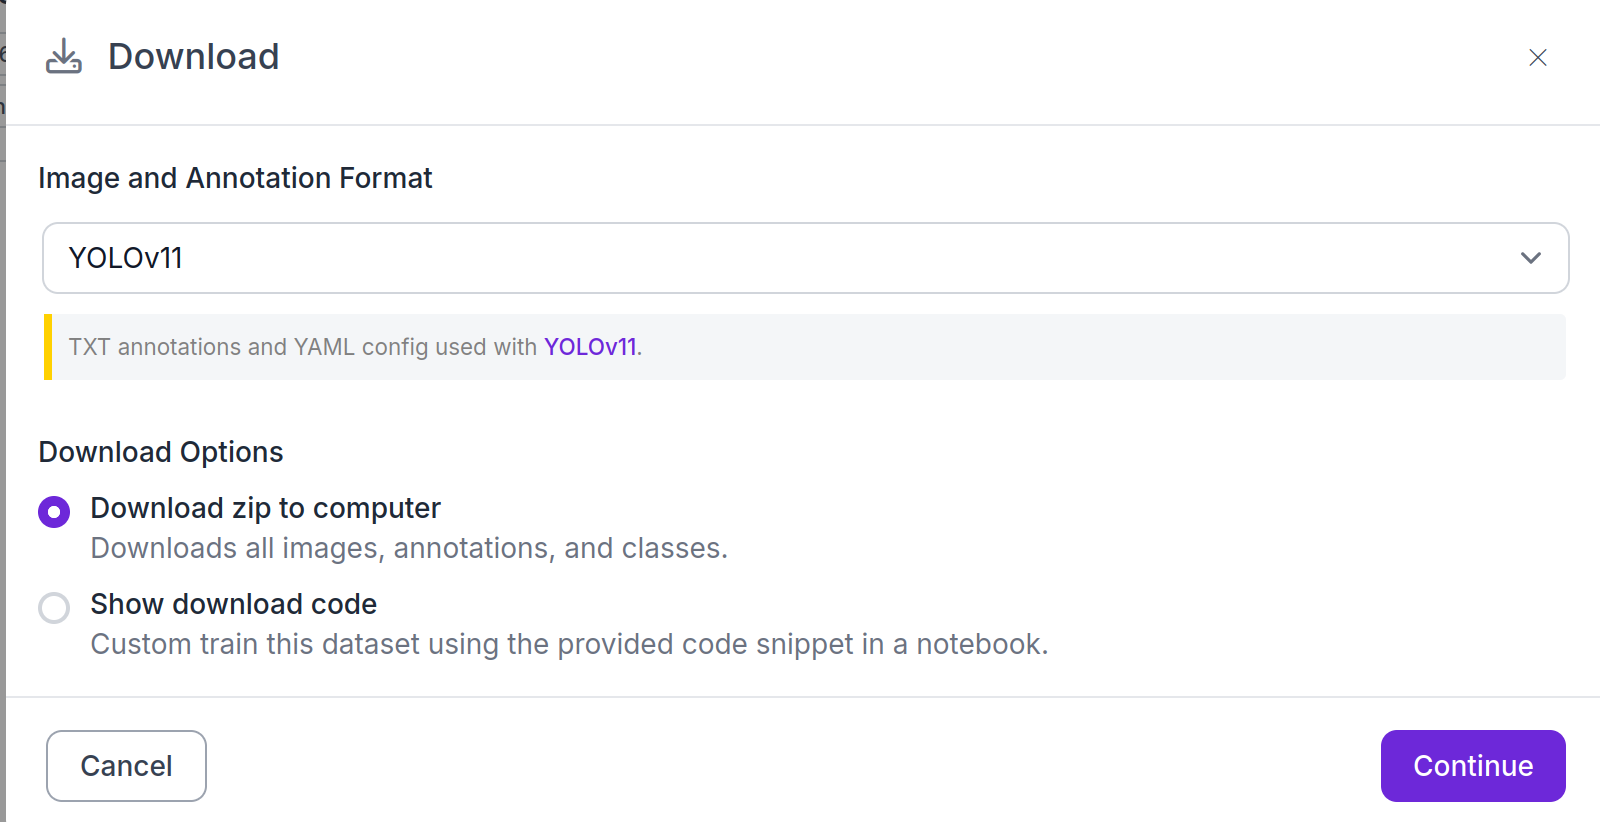Select the Show download code radio button
1600x822 pixels.
pos(54,608)
